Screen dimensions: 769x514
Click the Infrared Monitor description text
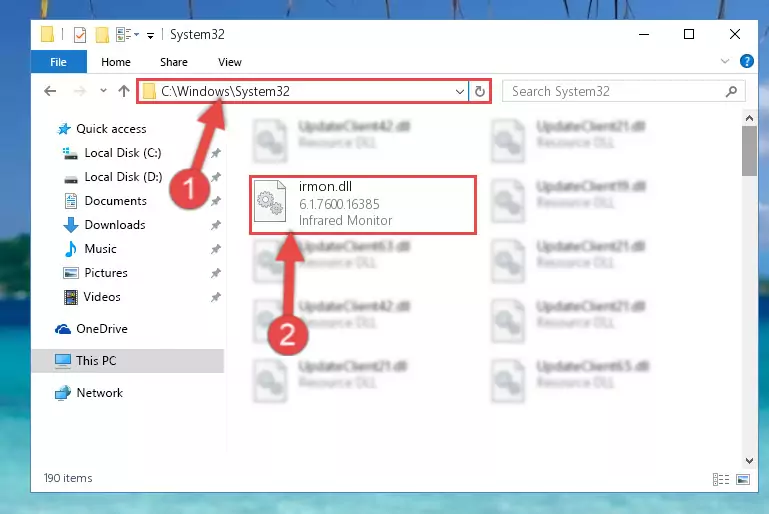click(x=346, y=221)
